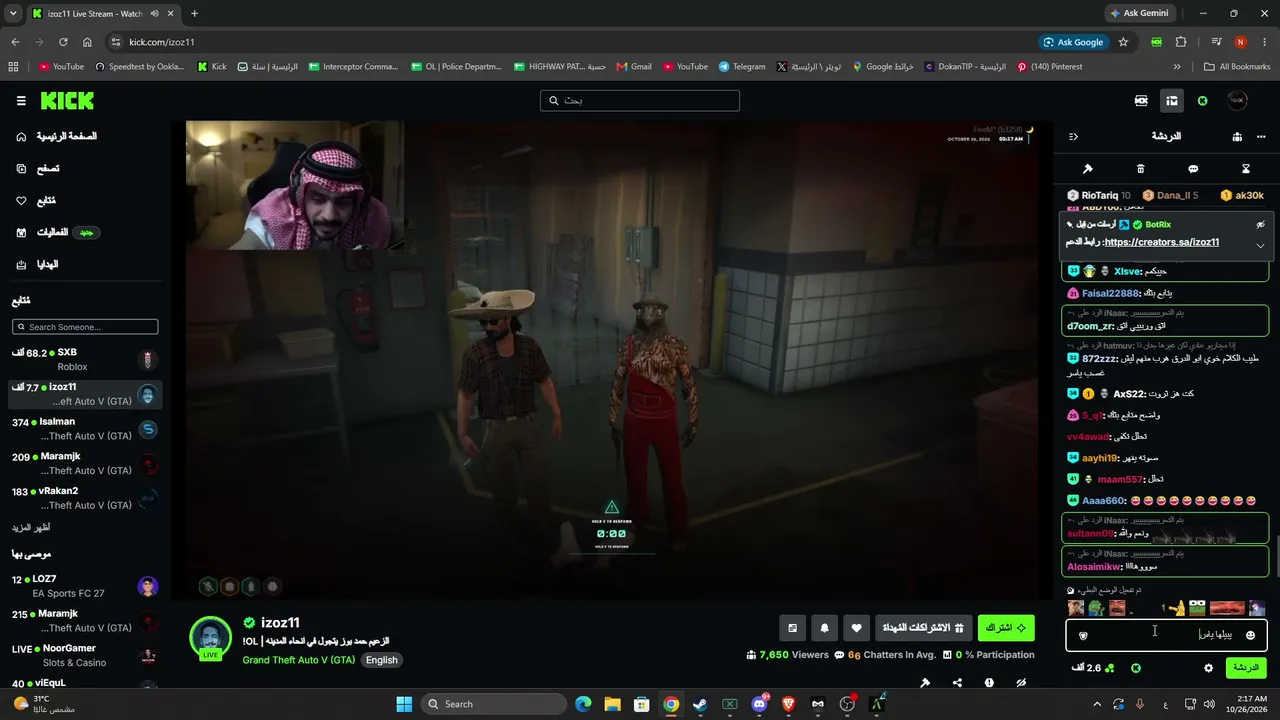Click the gift subscriptions button
The width and height of the screenshot is (1280, 720).
point(923,628)
